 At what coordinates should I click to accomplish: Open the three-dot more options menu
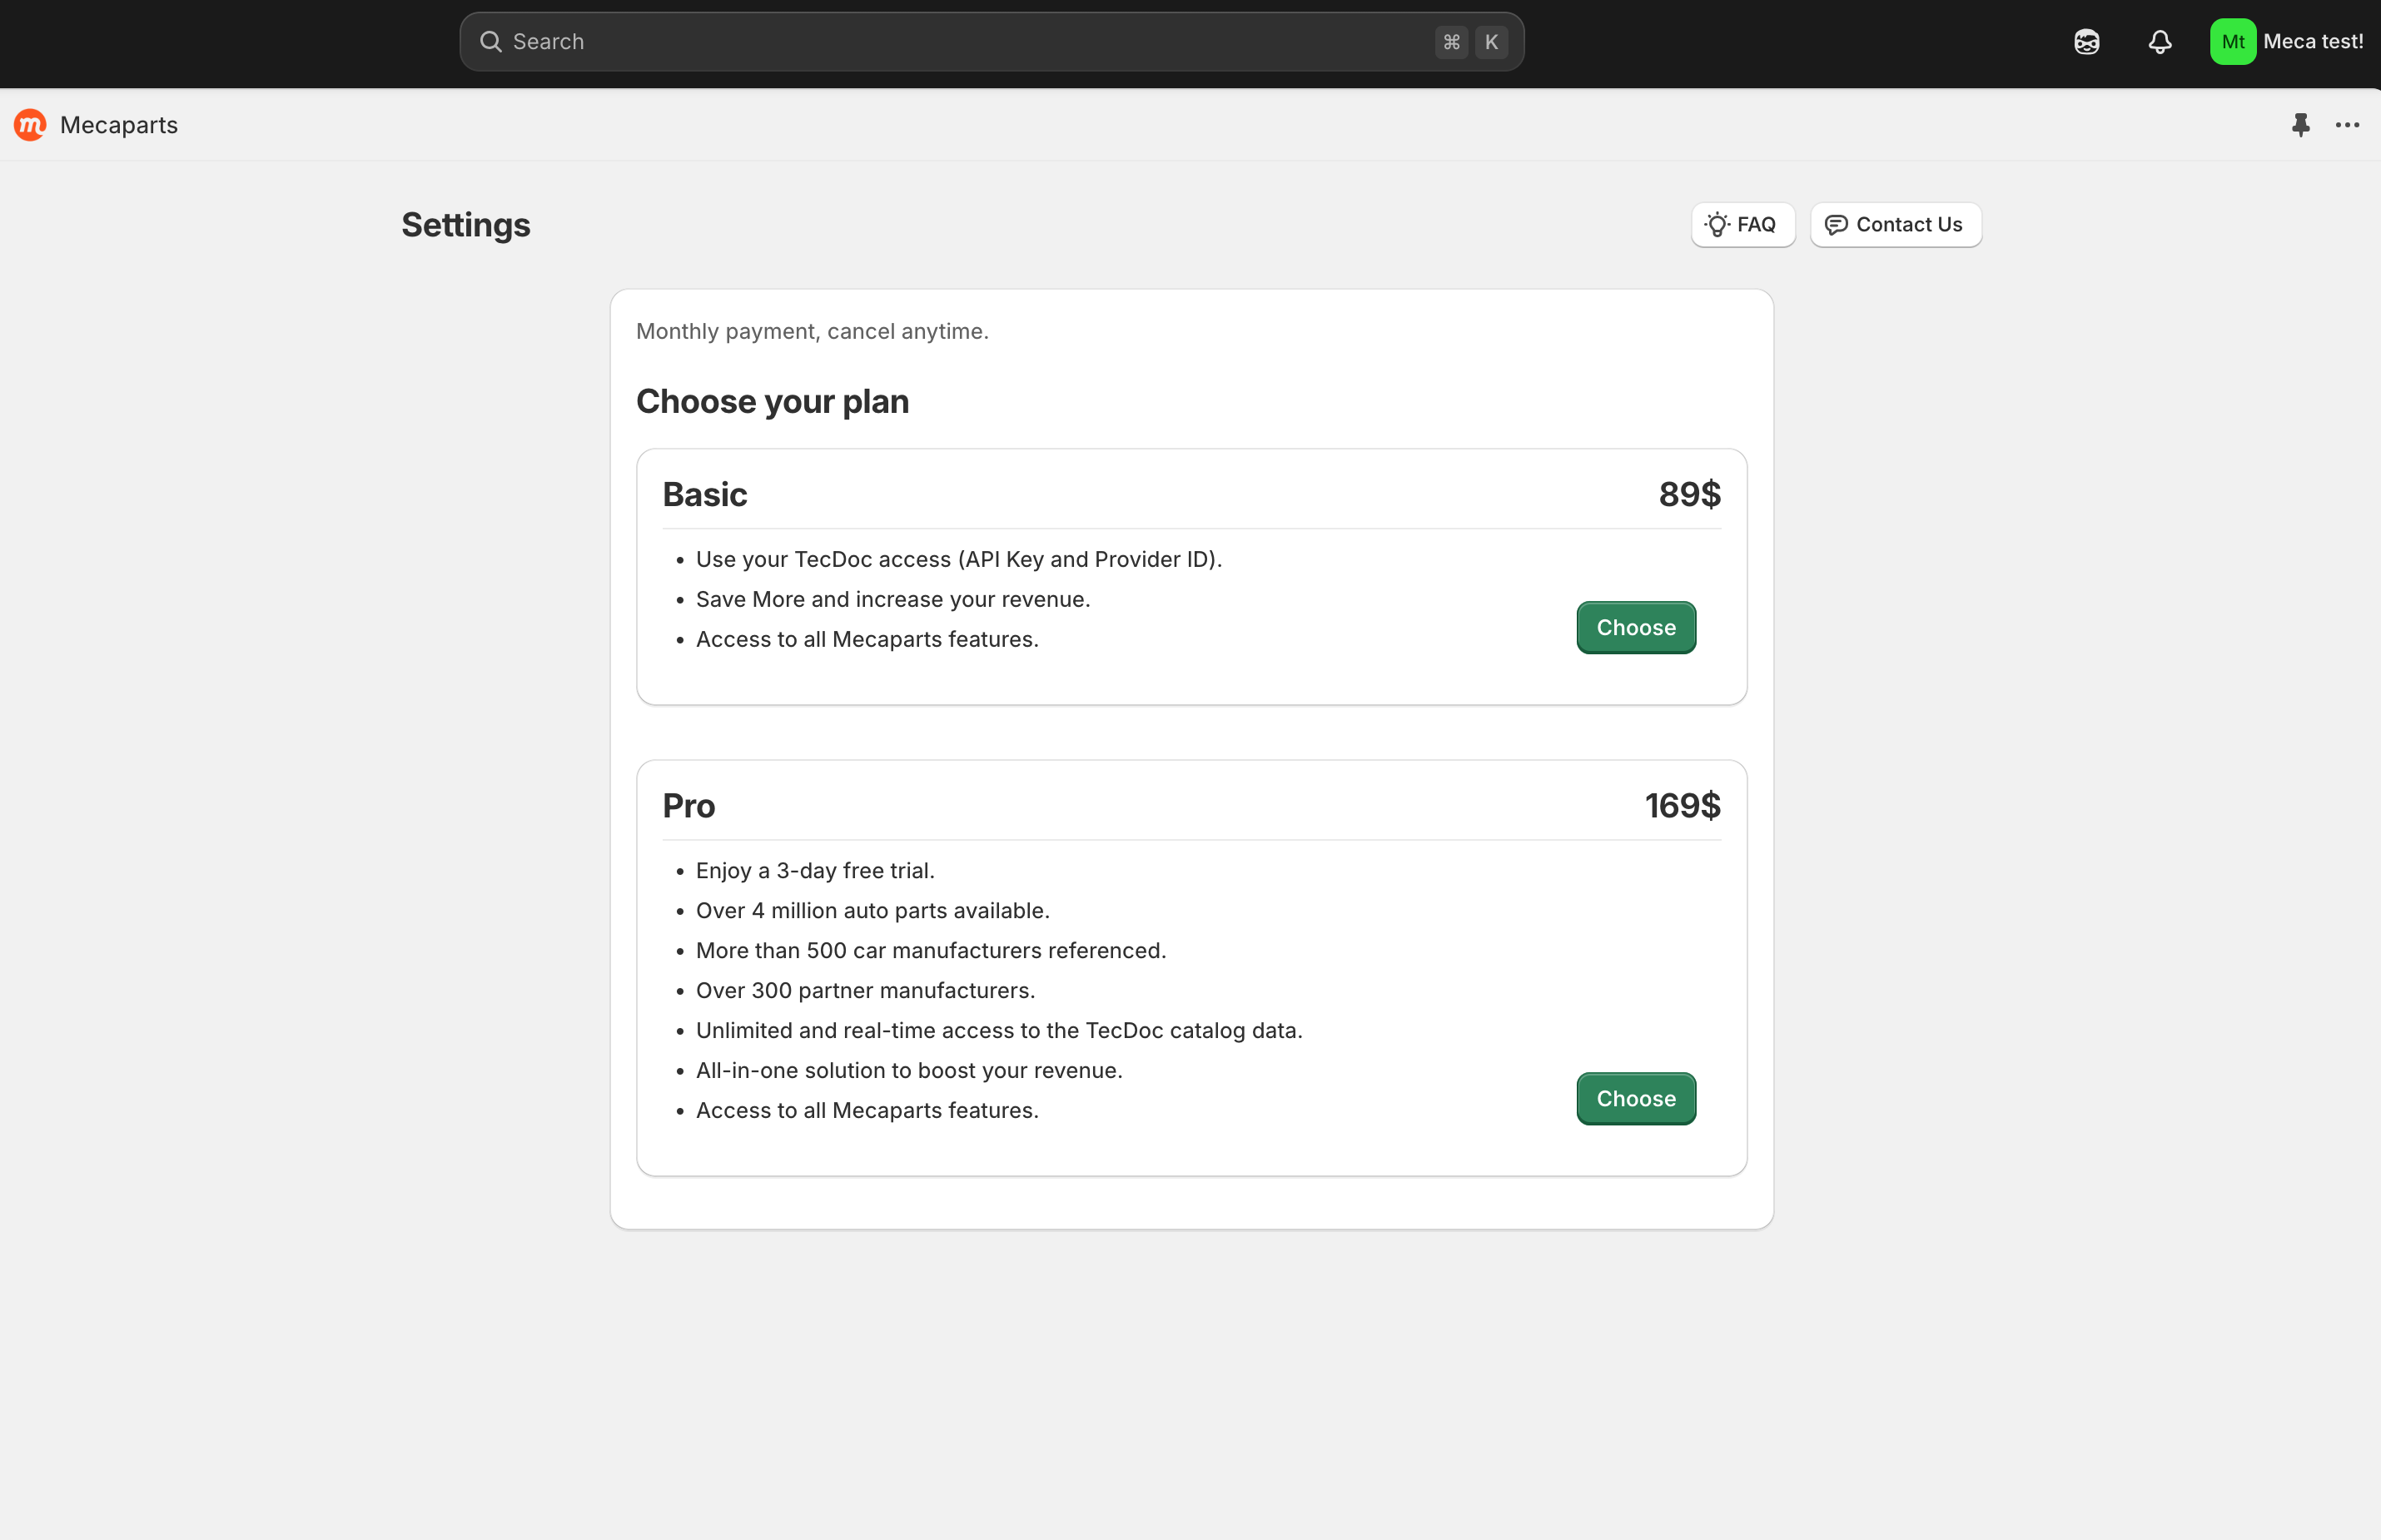click(2347, 125)
